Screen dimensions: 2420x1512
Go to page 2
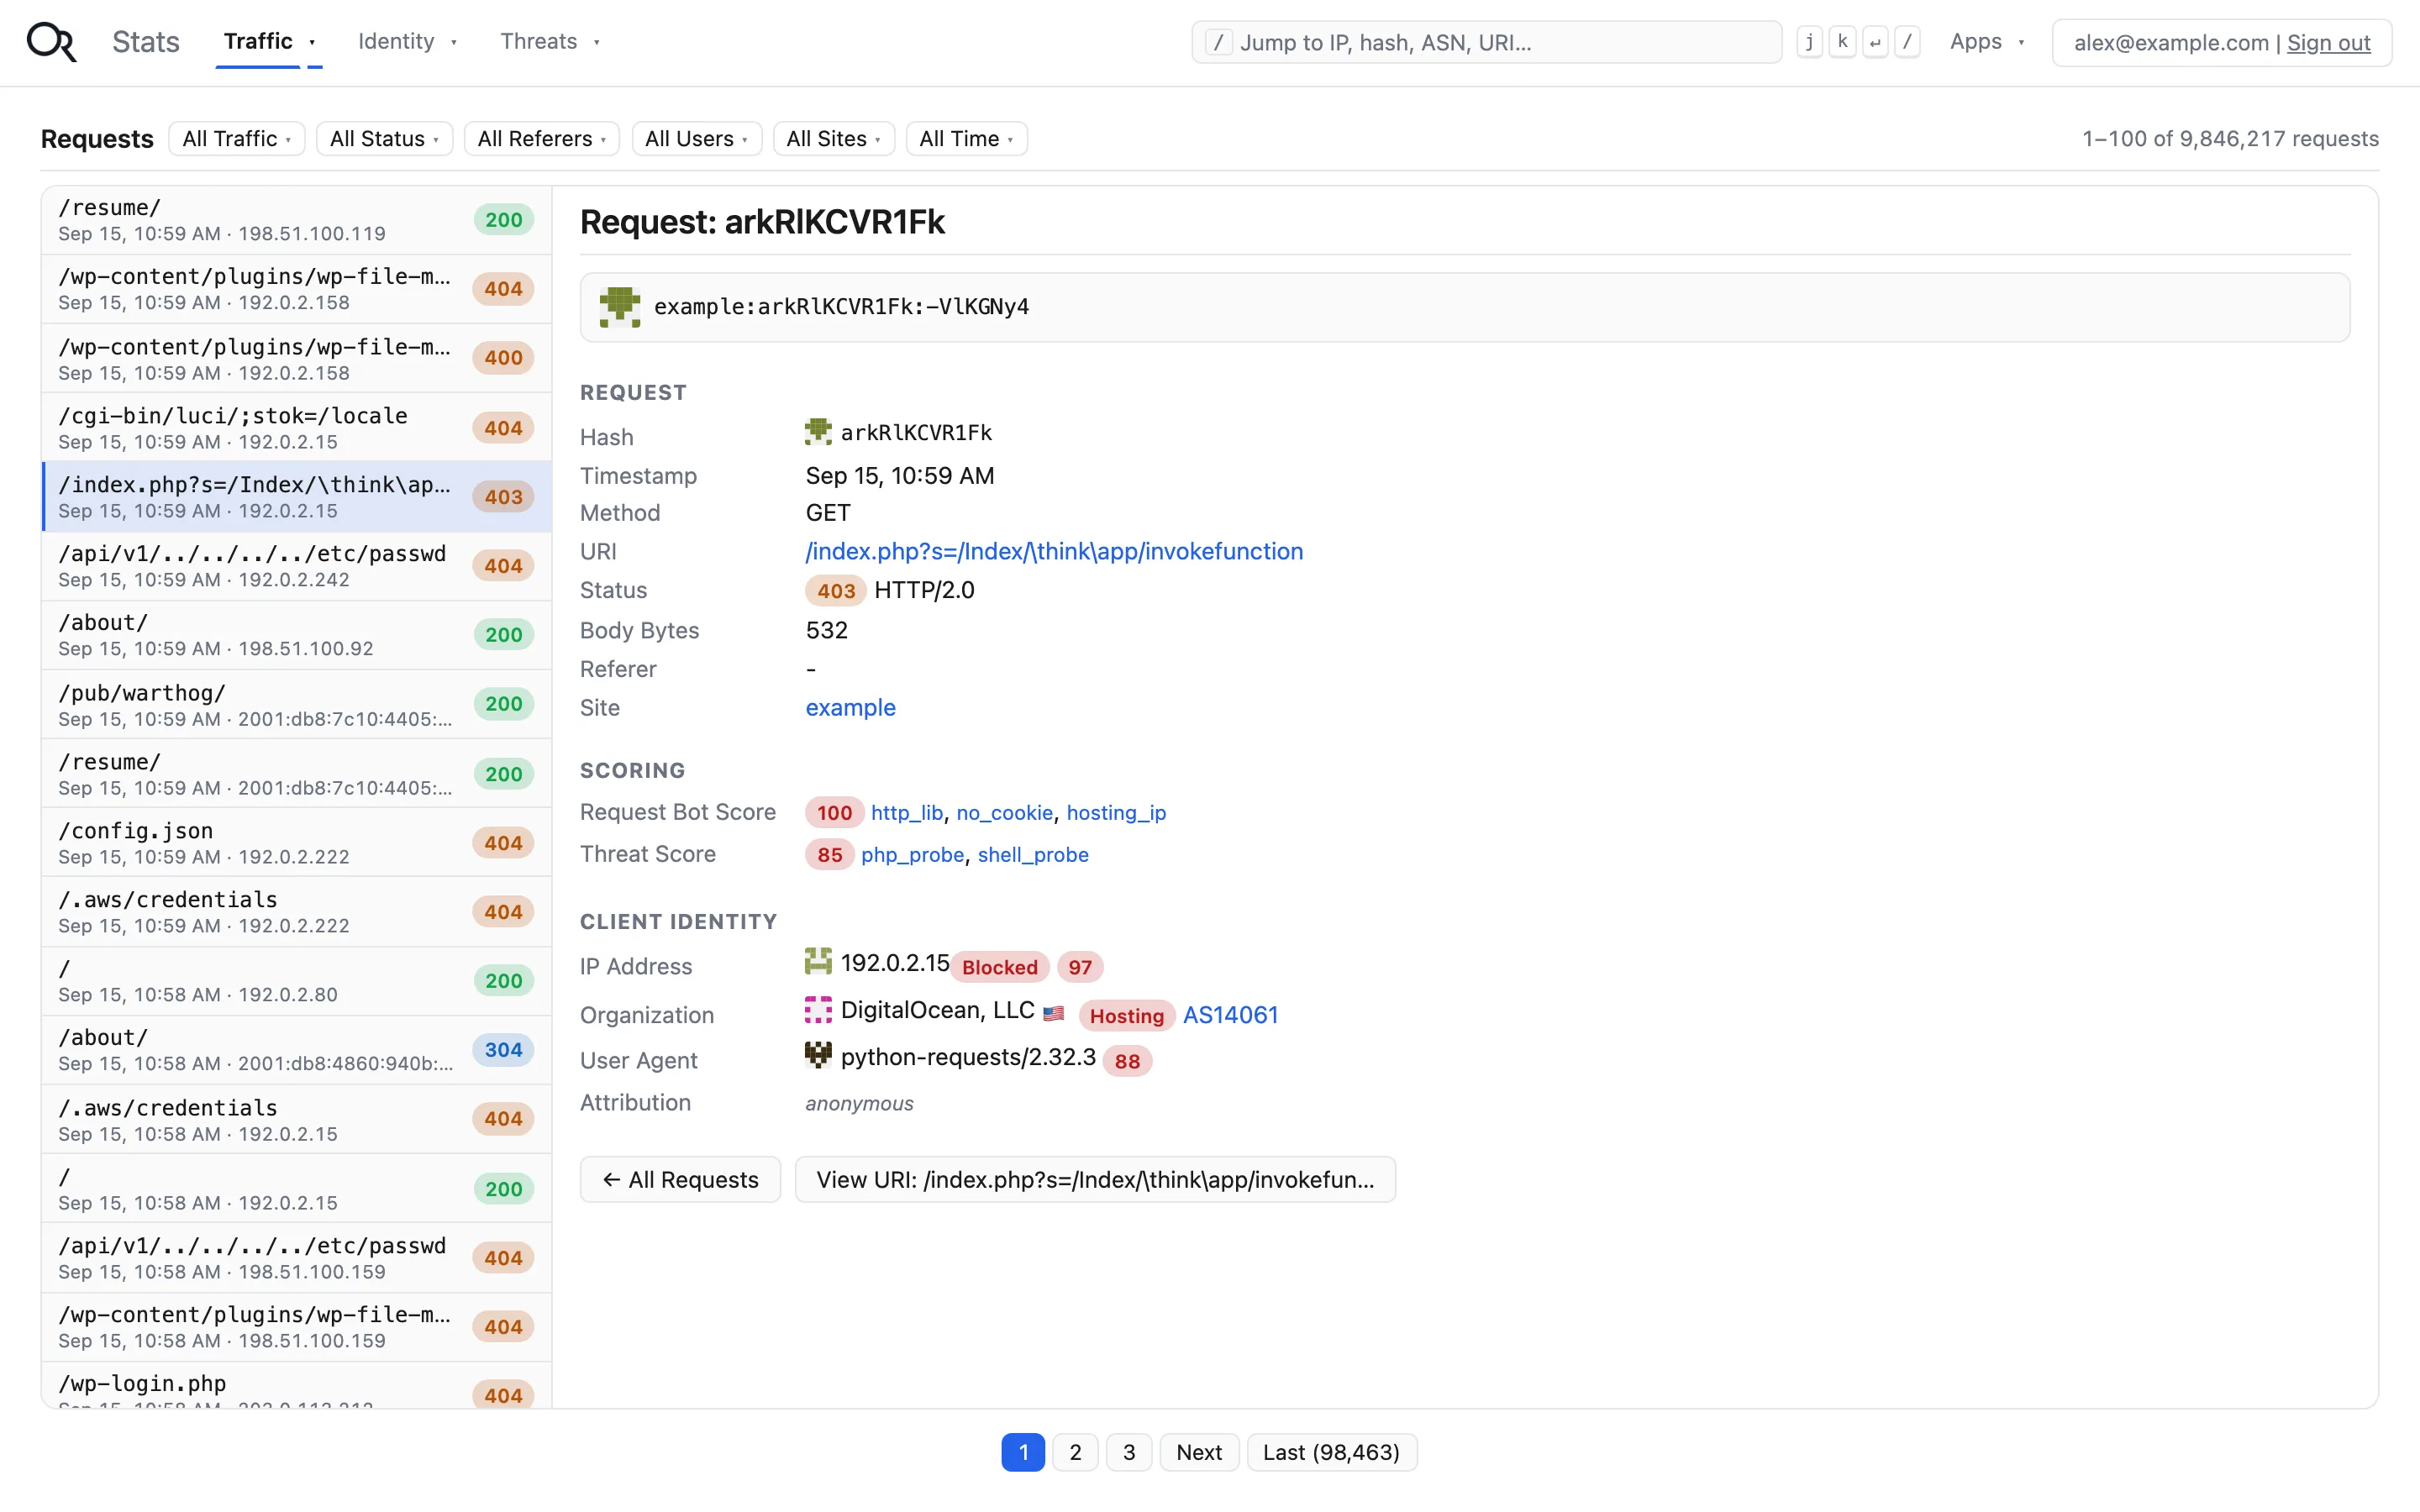click(1075, 1452)
